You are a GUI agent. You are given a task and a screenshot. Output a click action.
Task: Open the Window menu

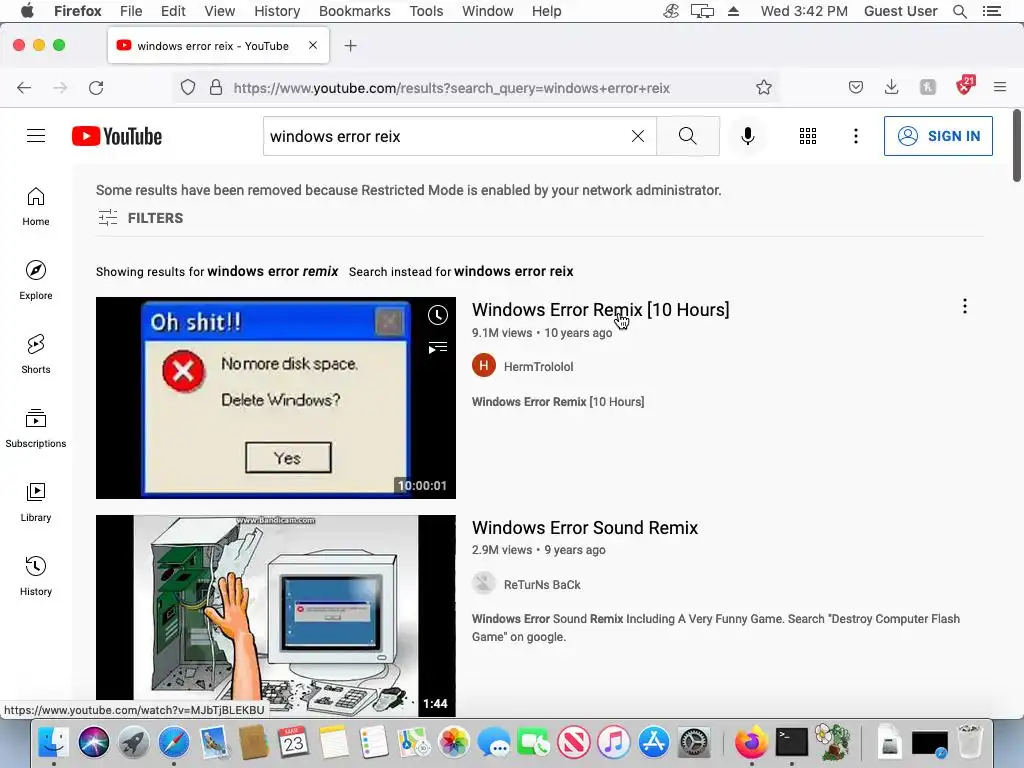[x=487, y=11]
